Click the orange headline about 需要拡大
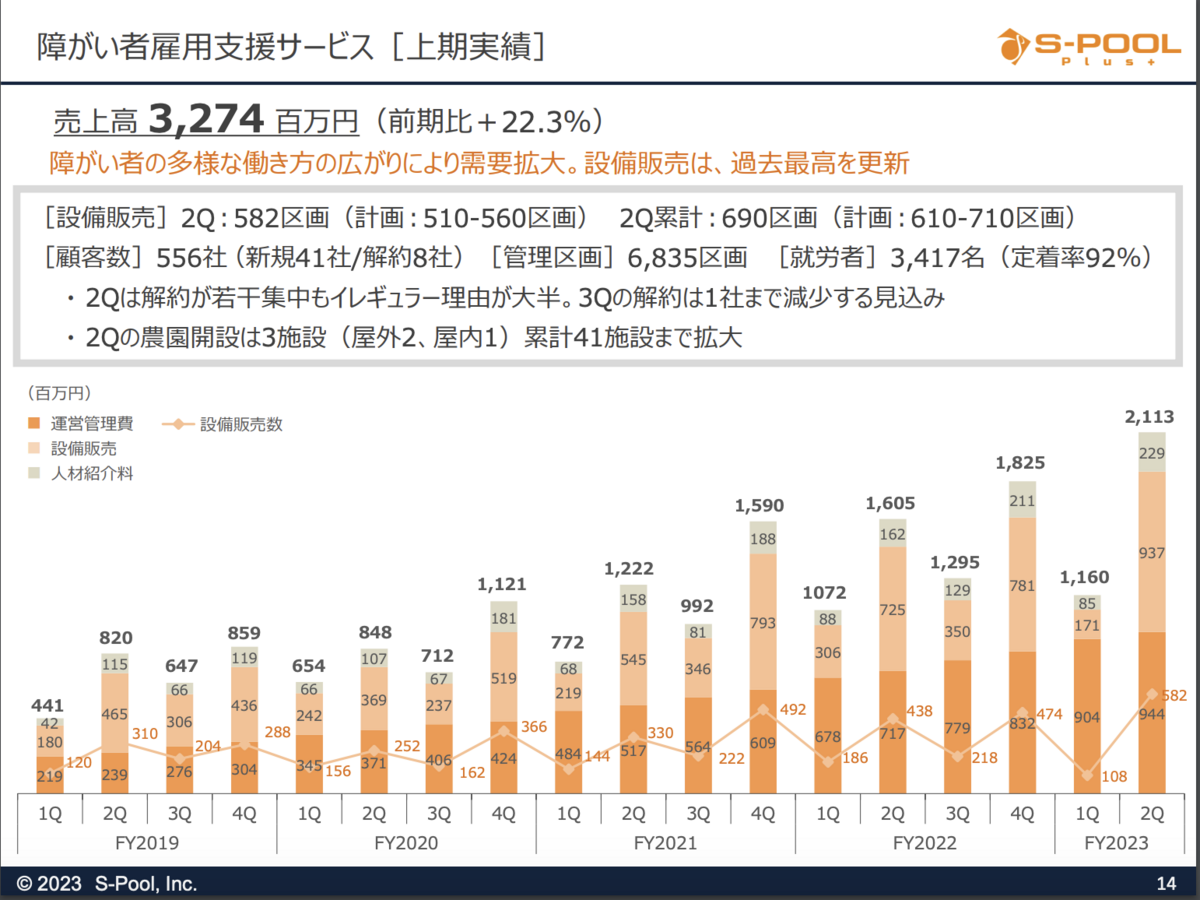The height and width of the screenshot is (900, 1200). [479, 163]
